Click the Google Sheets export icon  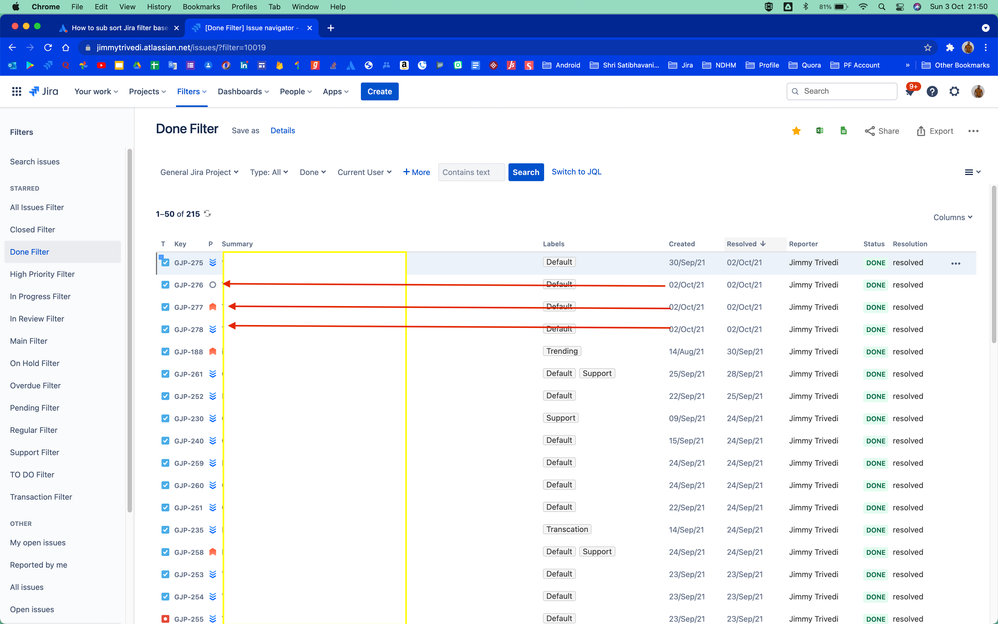click(843, 130)
